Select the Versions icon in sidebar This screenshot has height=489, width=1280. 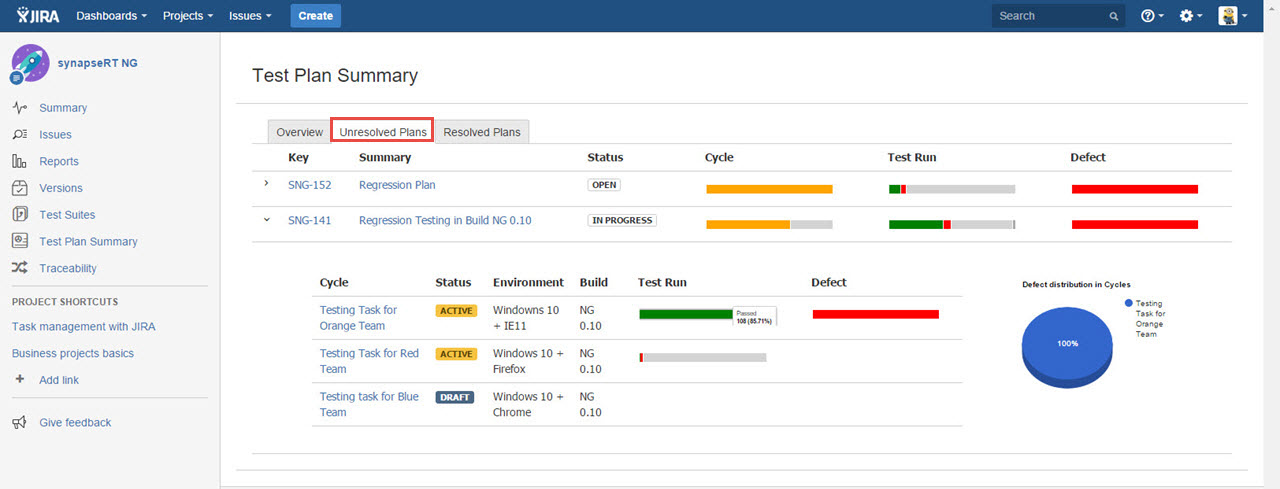tap(20, 188)
